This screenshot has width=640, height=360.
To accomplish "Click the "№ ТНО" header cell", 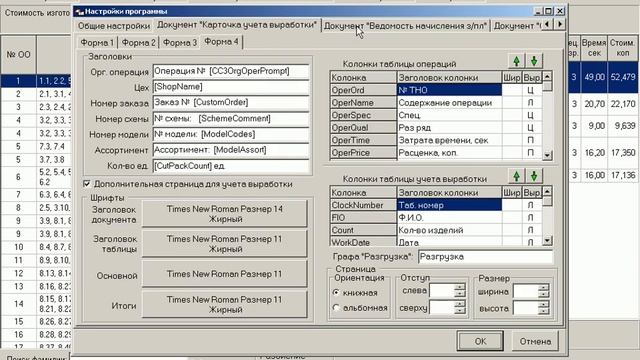I will 449,90.
